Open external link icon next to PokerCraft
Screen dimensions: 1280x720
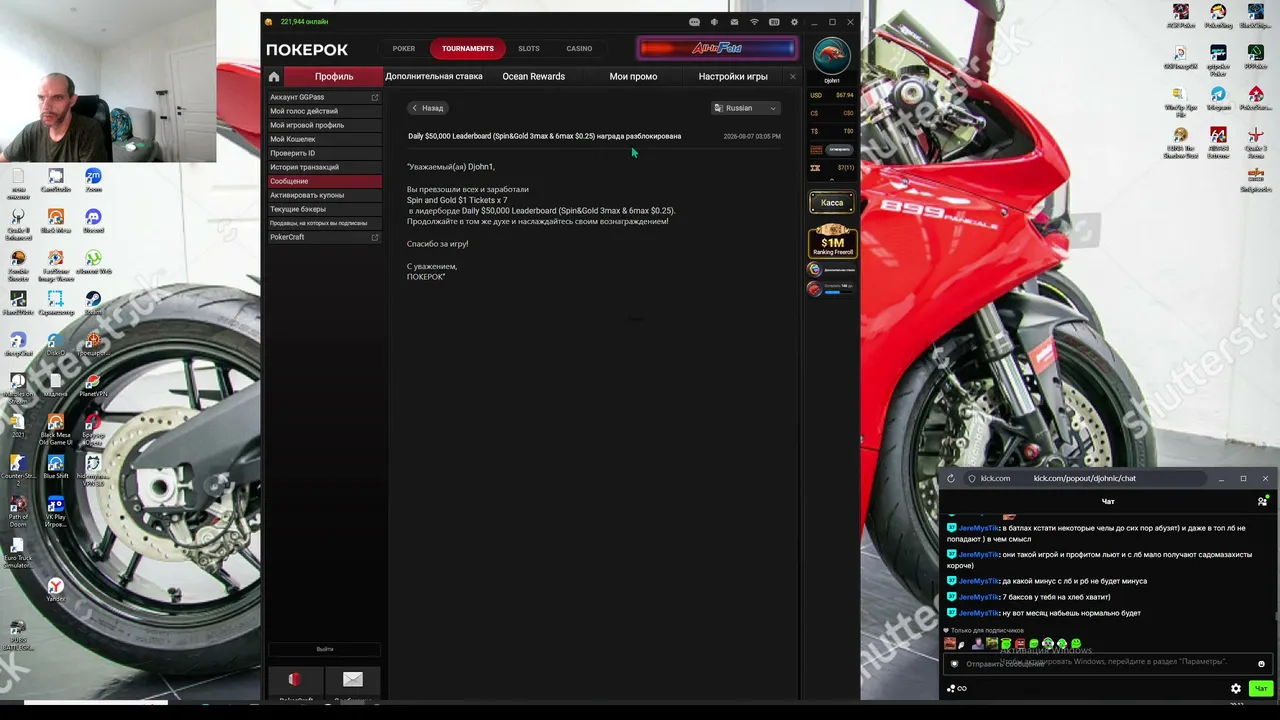(375, 237)
